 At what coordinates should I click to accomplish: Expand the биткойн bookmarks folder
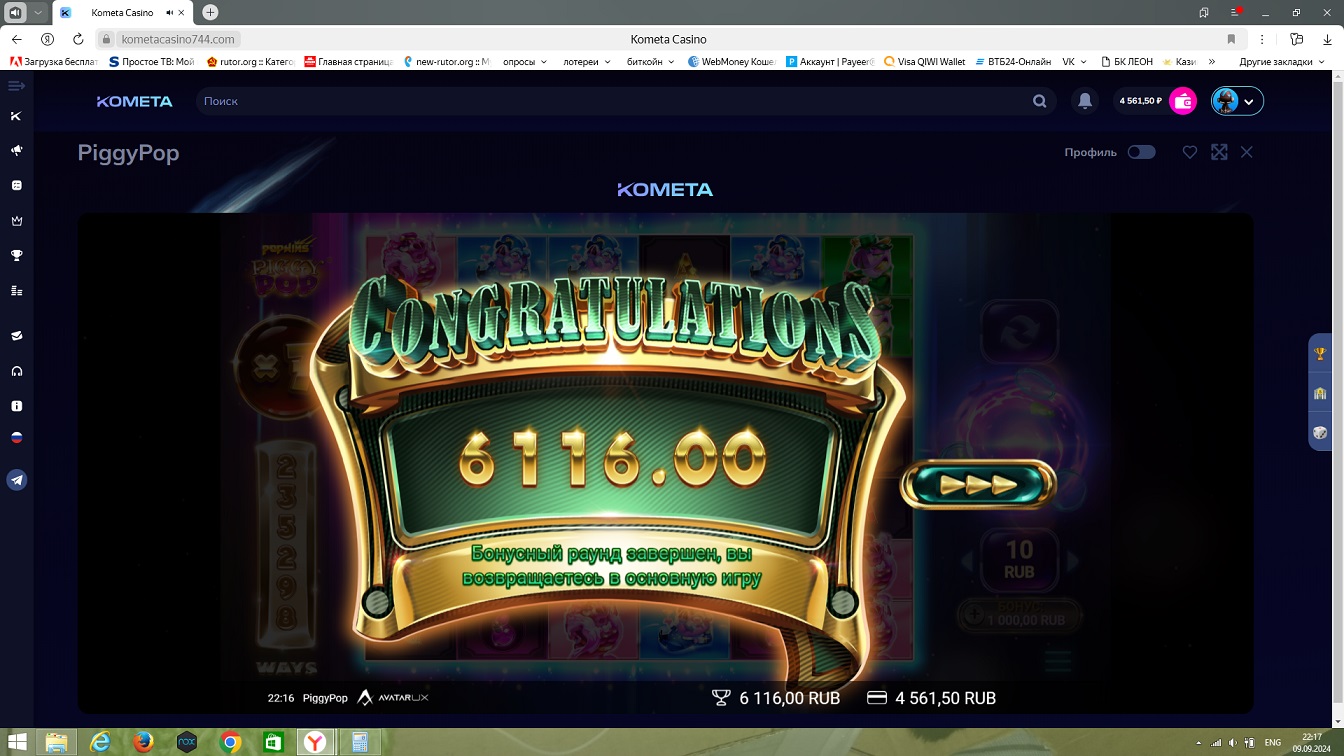[650, 61]
